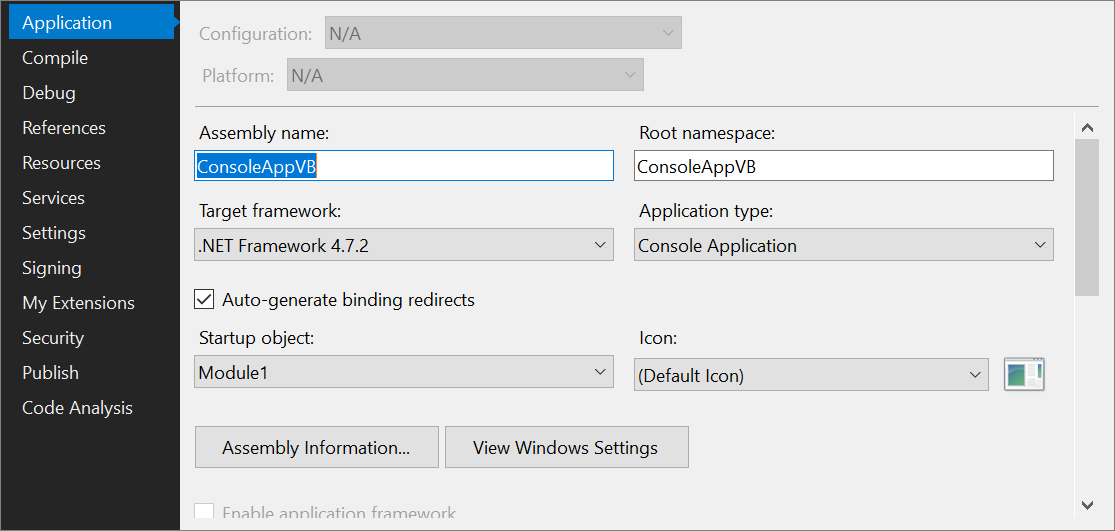Open the Application type dropdown
Image resolution: width=1115 pixels, height=531 pixels.
tap(843, 245)
